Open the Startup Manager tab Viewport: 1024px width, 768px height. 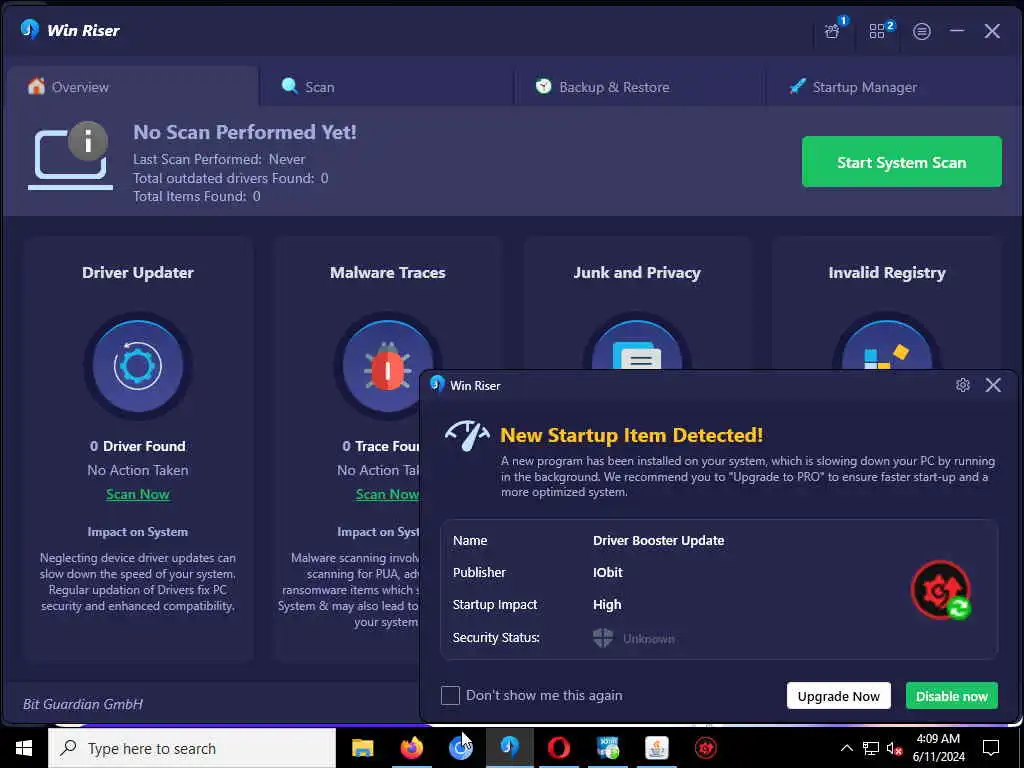click(893, 87)
